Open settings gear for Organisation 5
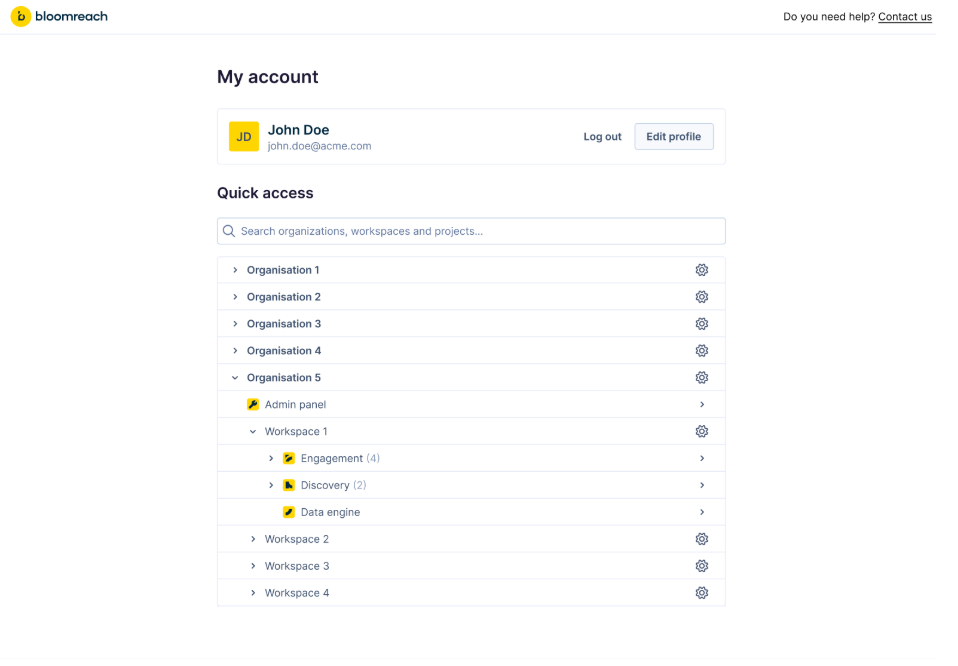958x666 pixels. click(x=701, y=378)
